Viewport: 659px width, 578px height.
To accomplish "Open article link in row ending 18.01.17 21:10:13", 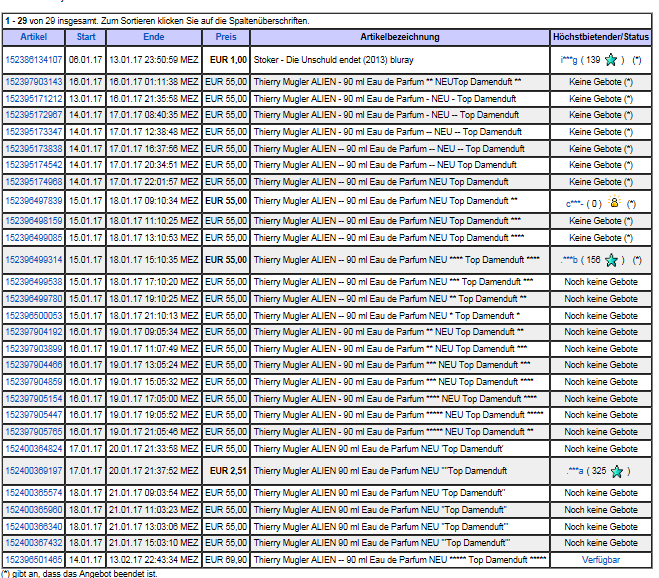I will (x=34, y=316).
